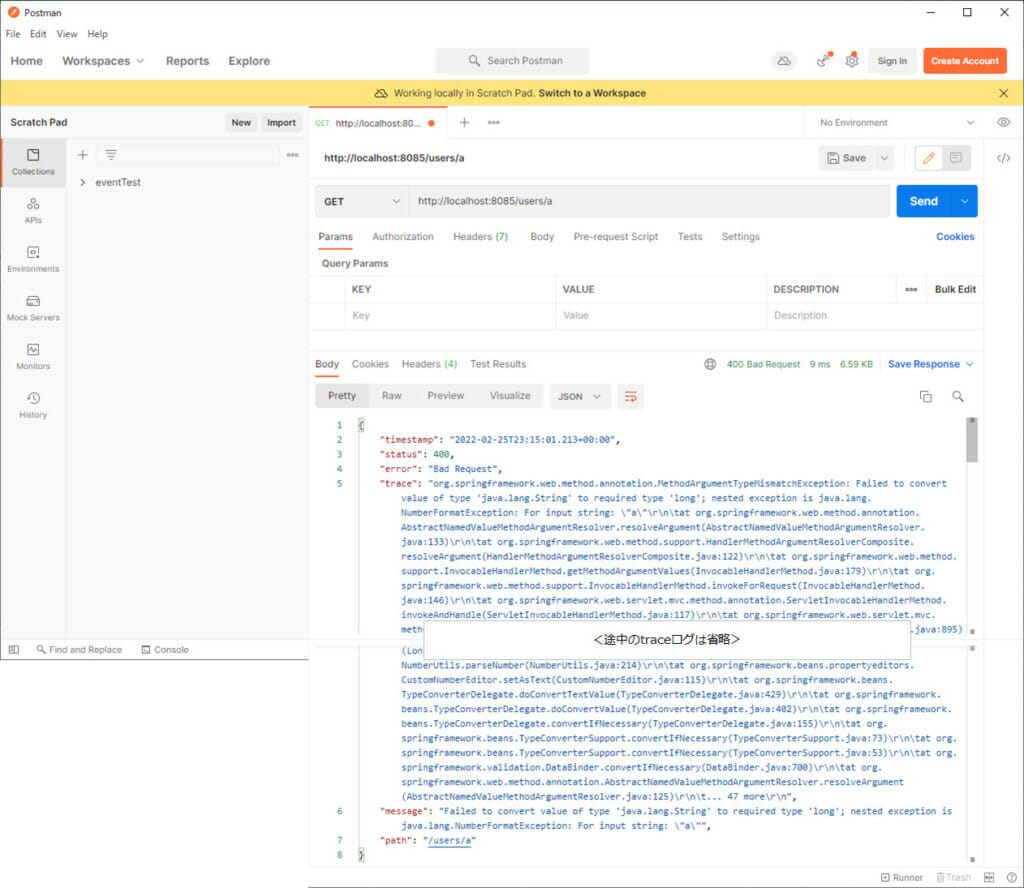
Task: Toggle line wrap in response viewer
Action: click(x=630, y=396)
